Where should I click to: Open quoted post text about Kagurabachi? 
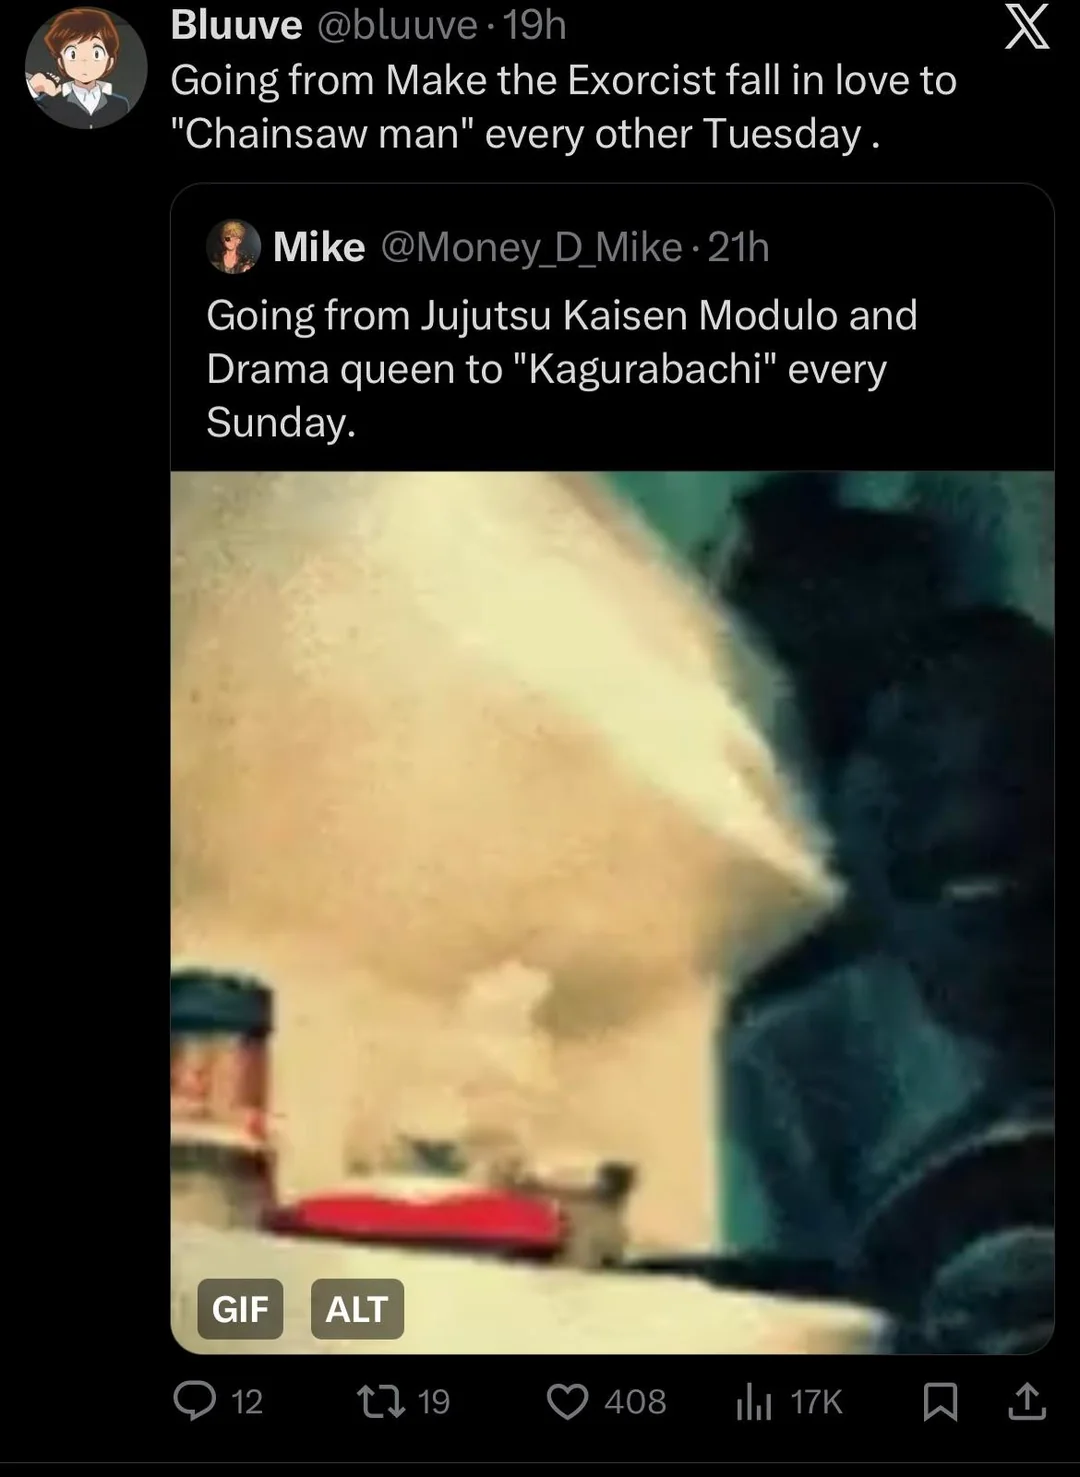coord(561,368)
